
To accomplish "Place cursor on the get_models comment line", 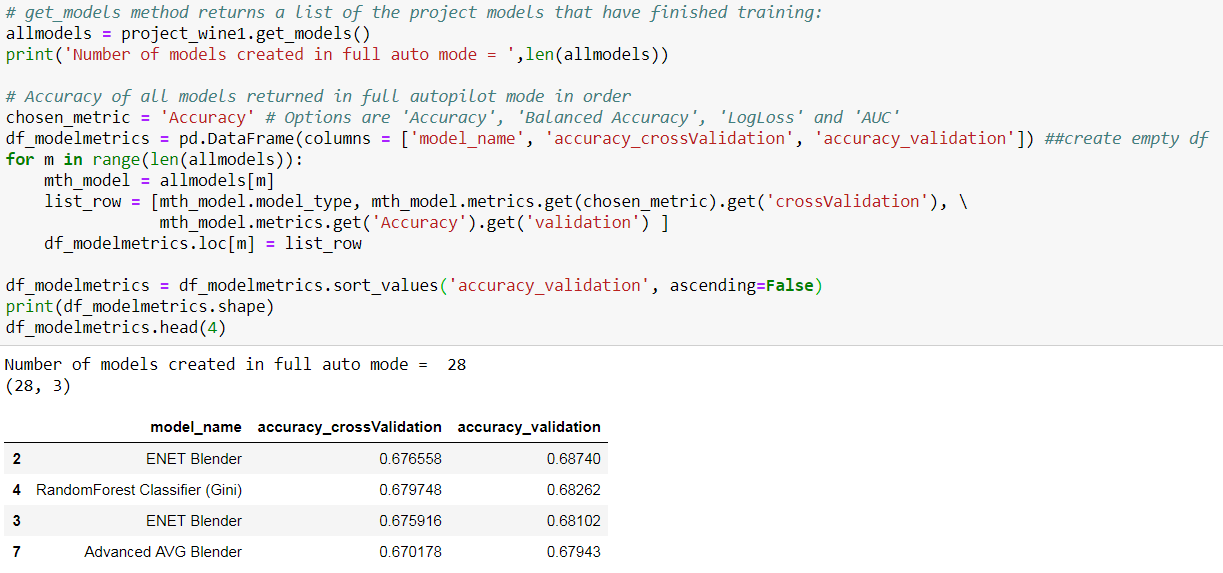I will pyautogui.click(x=415, y=13).
